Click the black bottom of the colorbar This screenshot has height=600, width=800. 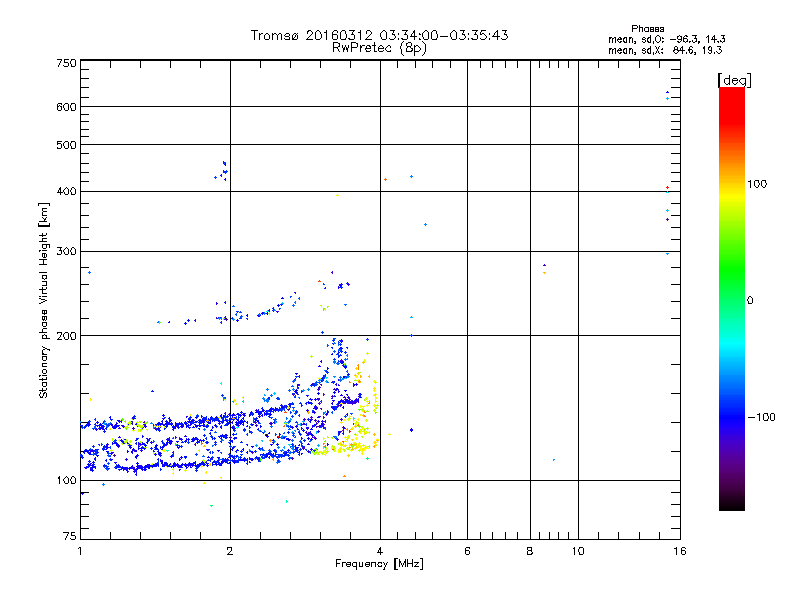(x=732, y=503)
